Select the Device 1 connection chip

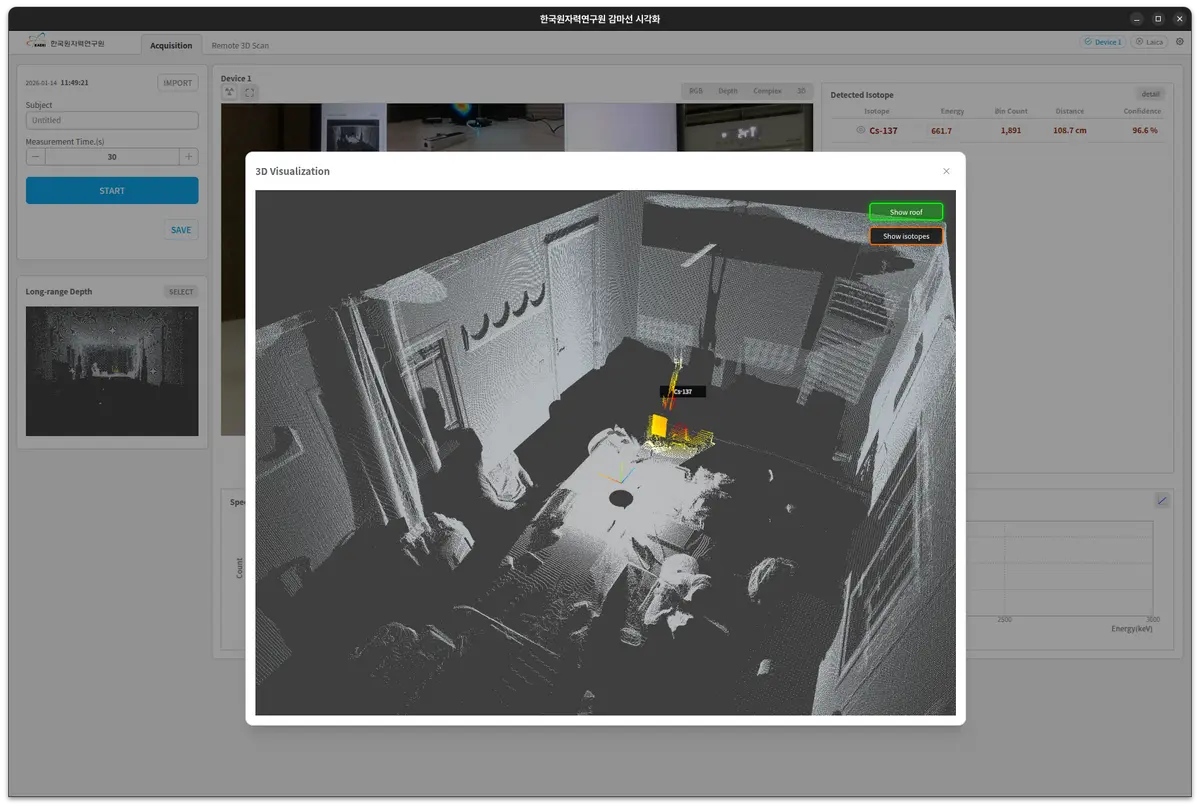click(x=1102, y=43)
